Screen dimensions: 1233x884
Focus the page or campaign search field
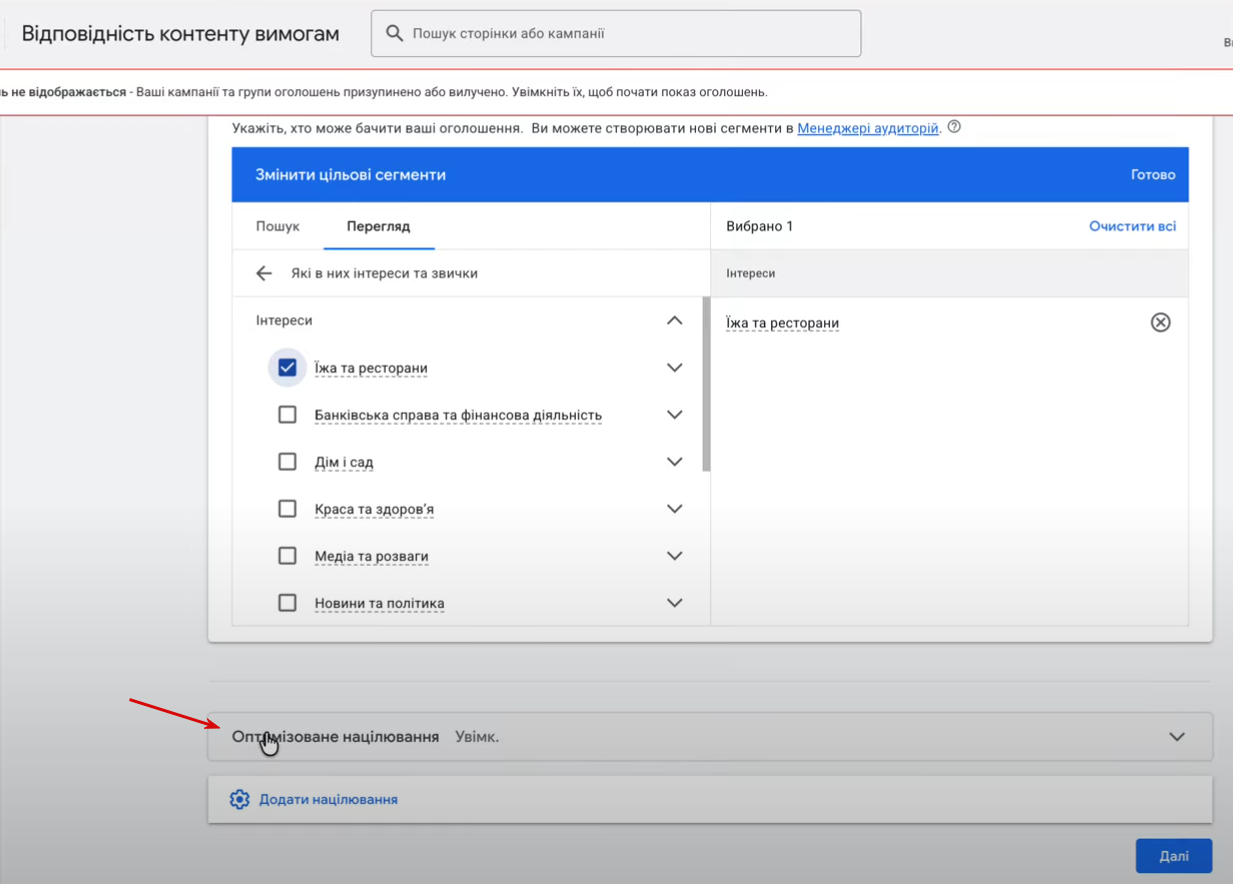[630, 34]
